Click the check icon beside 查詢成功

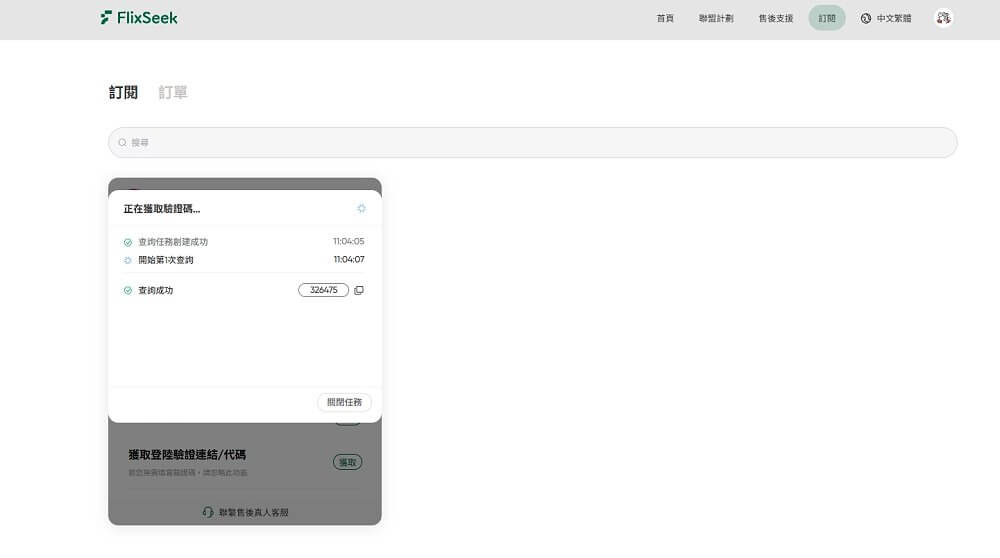(x=128, y=290)
